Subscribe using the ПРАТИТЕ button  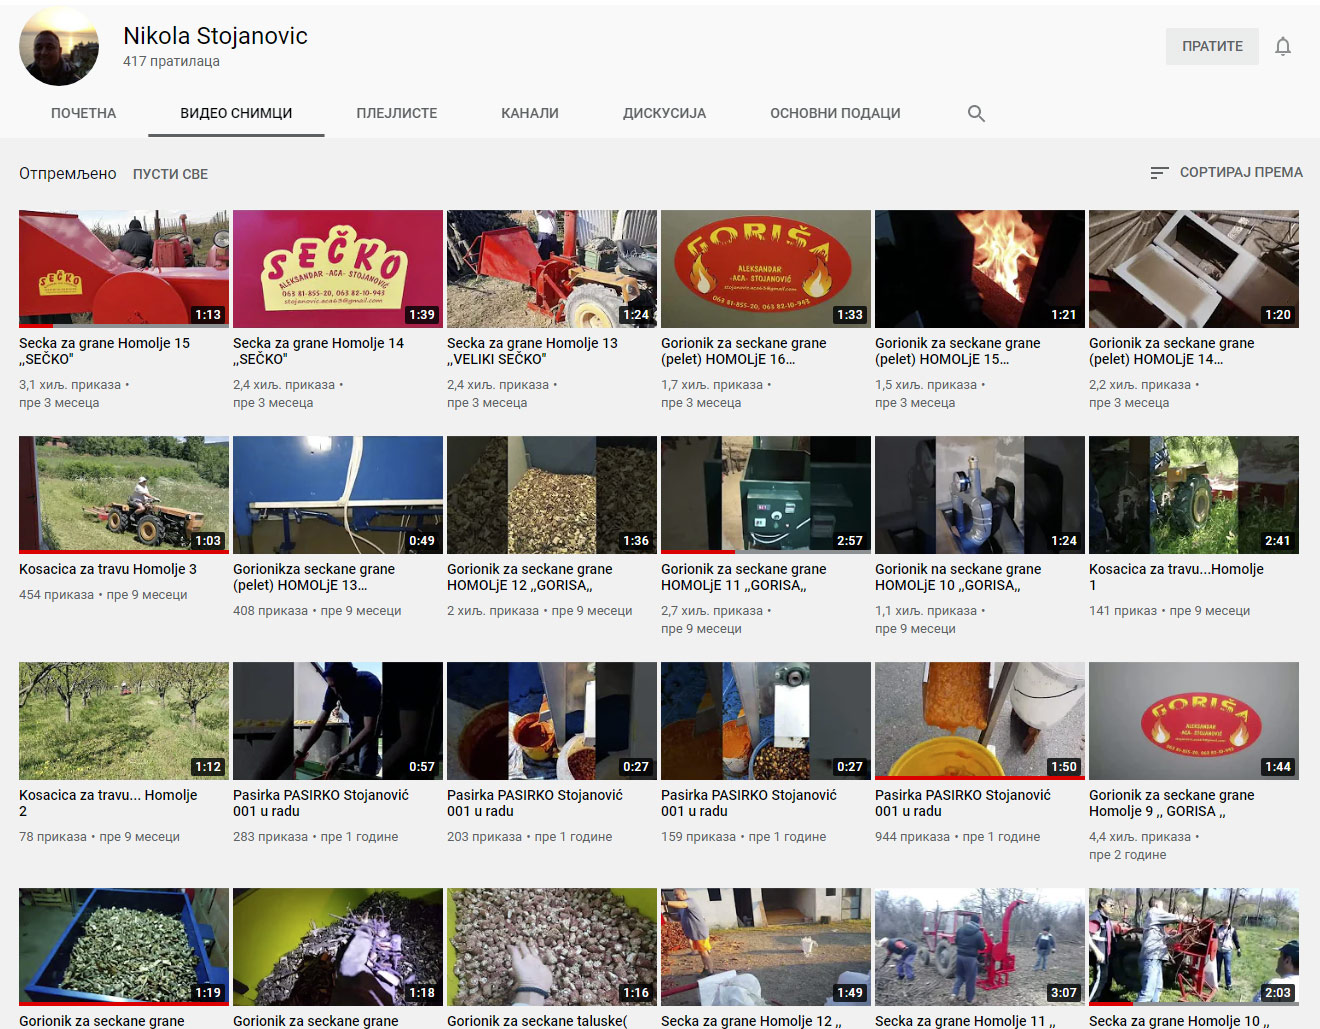tap(1212, 46)
